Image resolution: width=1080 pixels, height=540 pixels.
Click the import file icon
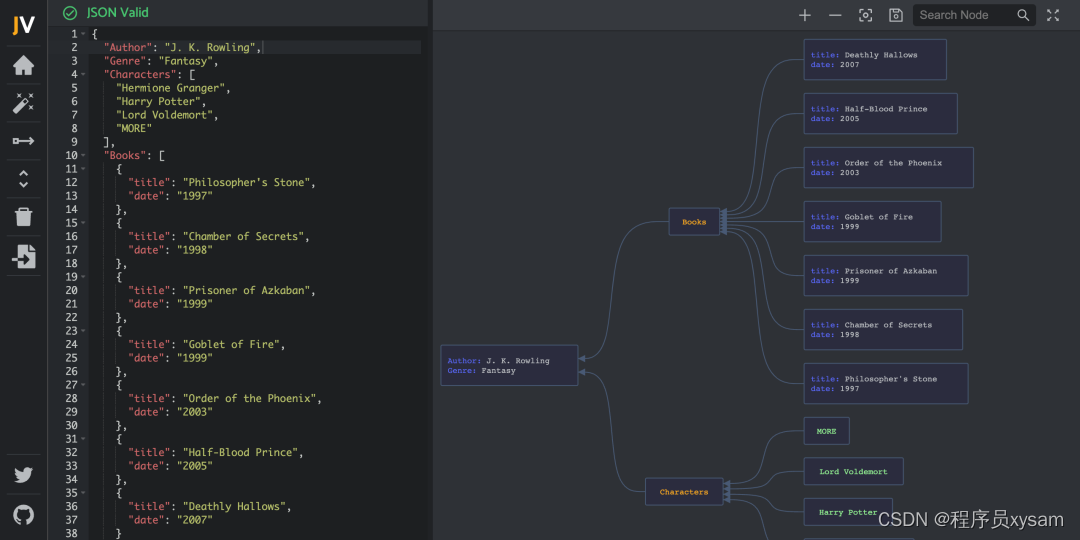[x=23, y=256]
